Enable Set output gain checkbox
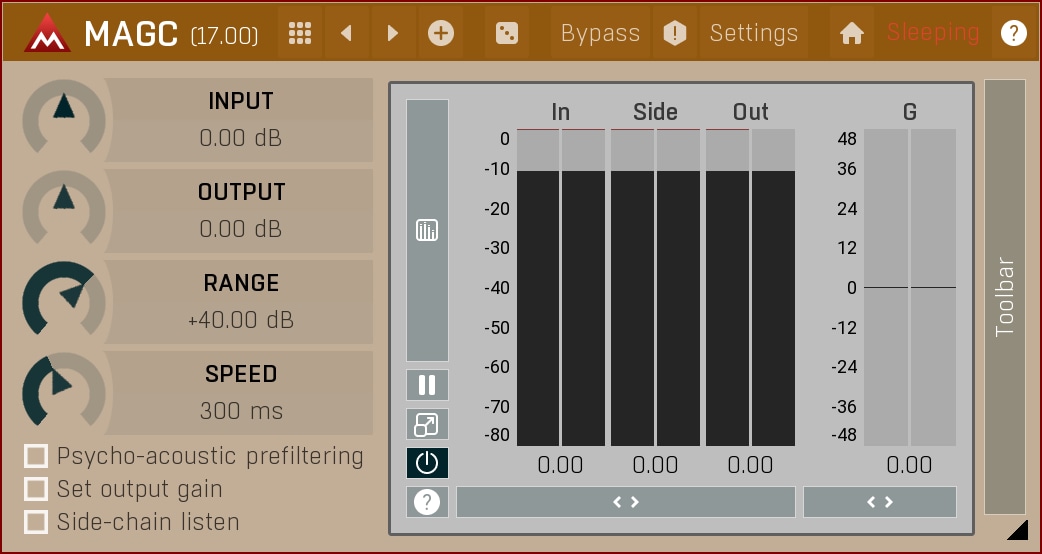This screenshot has height=554, width=1042. (37, 489)
